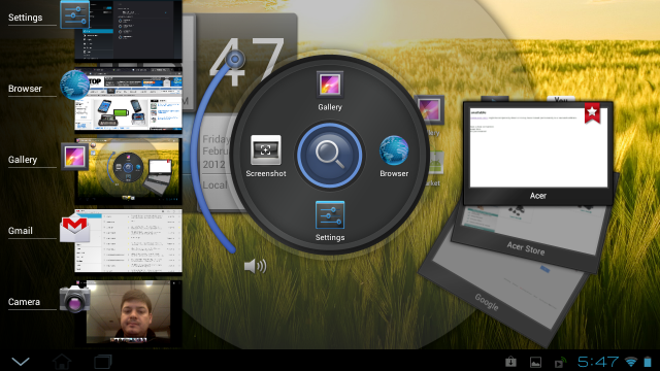Open Gmail icon in recent apps
Viewport: 660px width, 371px height.
pos(75,229)
